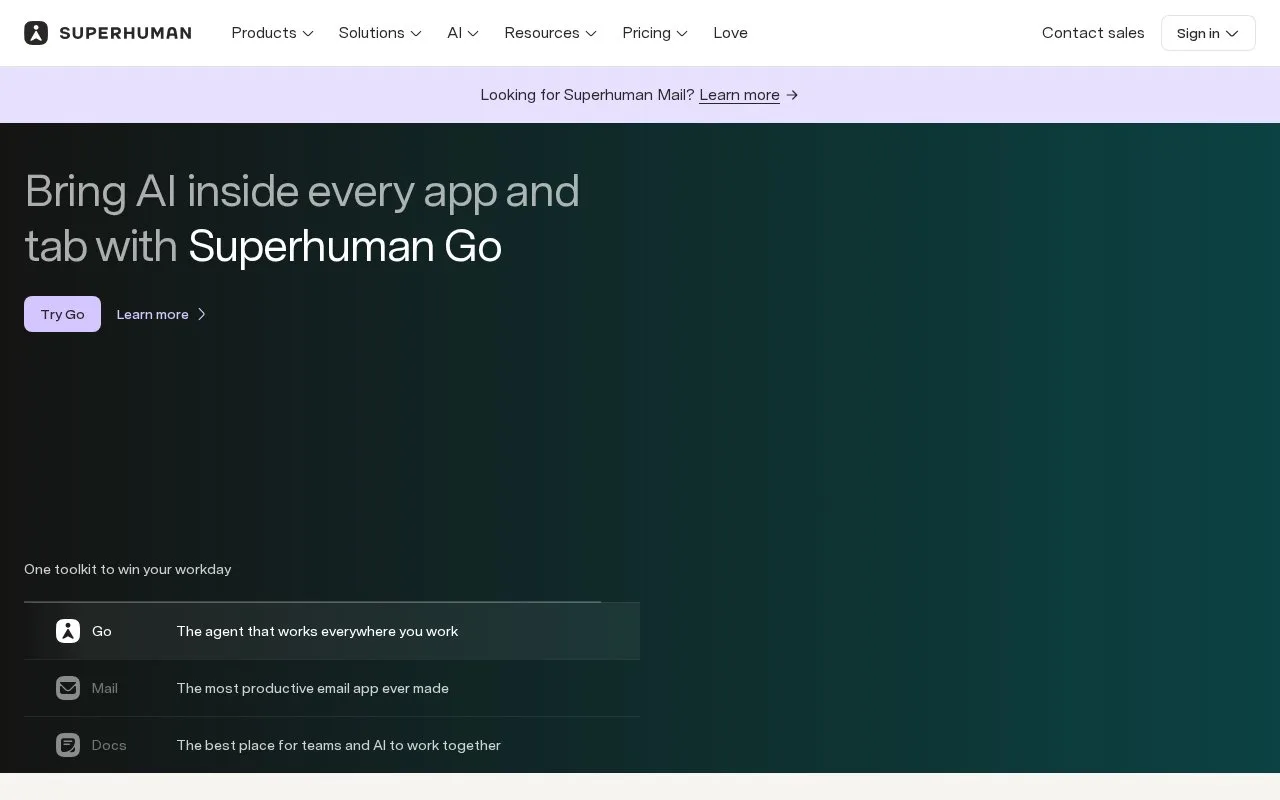1280x800 pixels.
Task: Click 'One toolkit to win your workday' text
Action: click(x=127, y=569)
